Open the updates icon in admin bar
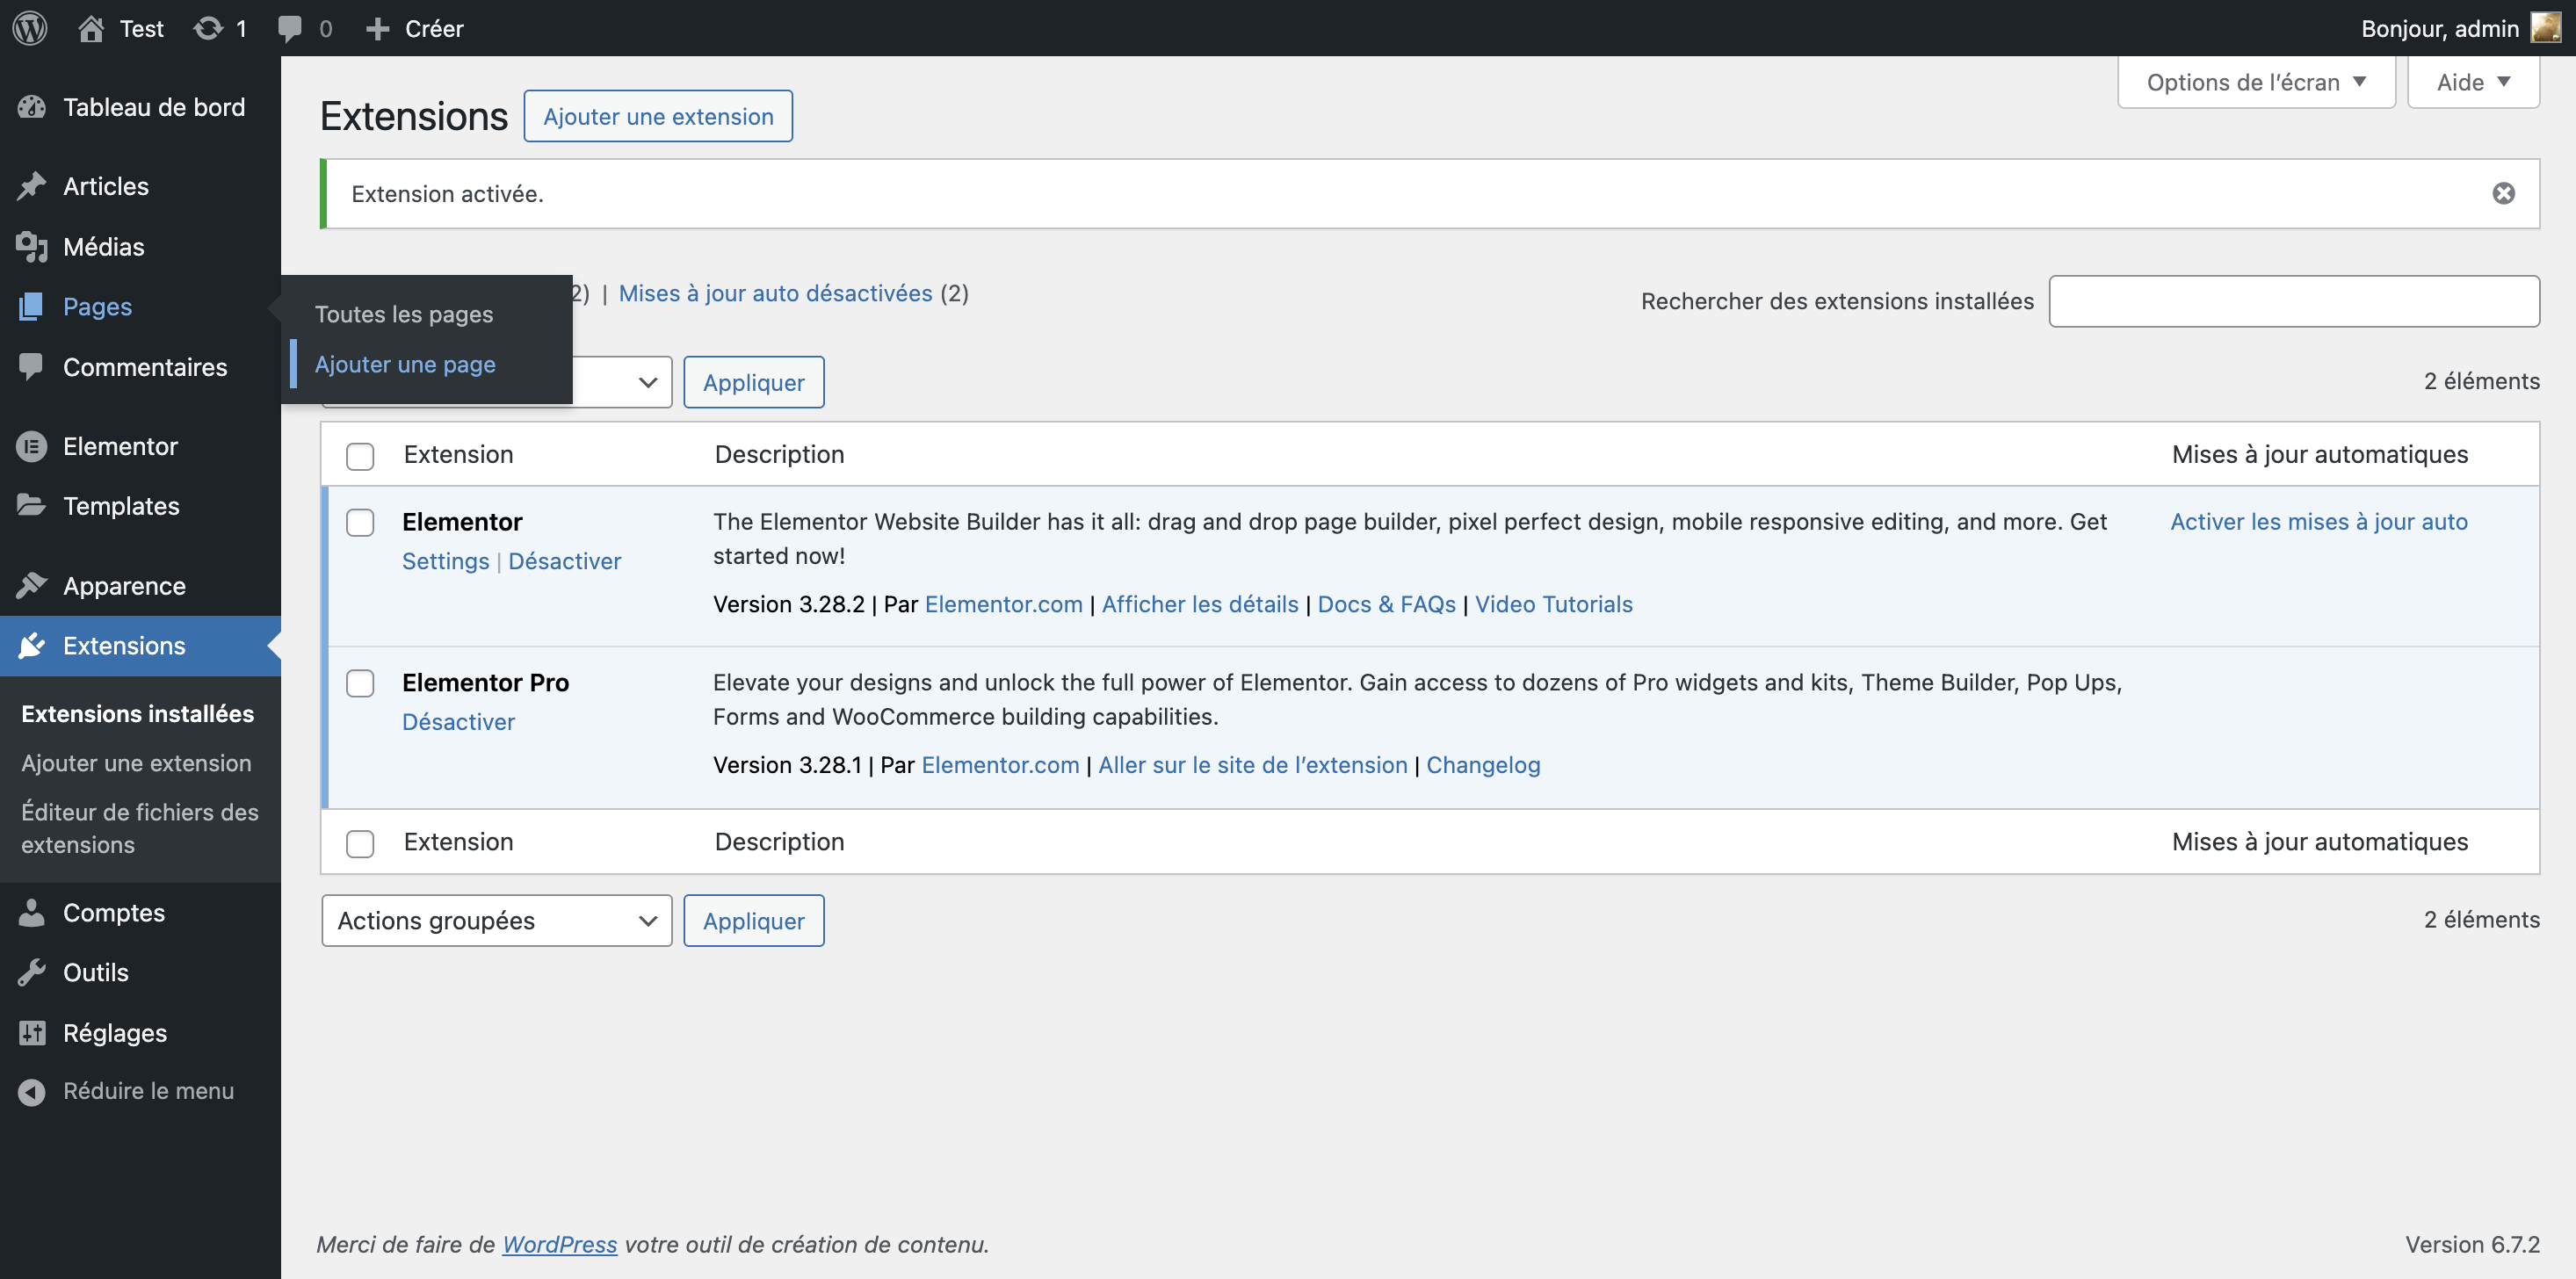This screenshot has width=2576, height=1279. pyautogui.click(x=208, y=28)
